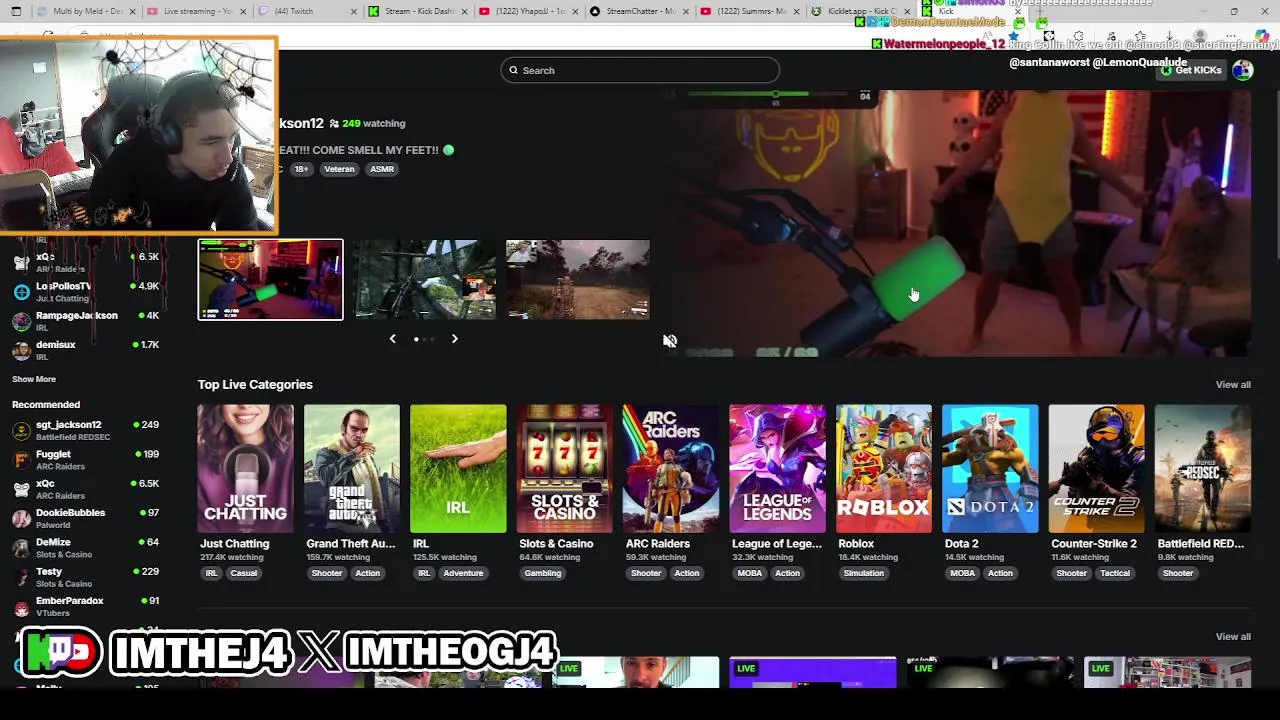1280x720 pixels.
Task: Click Action tag under Dota 2
Action: point(1000,574)
